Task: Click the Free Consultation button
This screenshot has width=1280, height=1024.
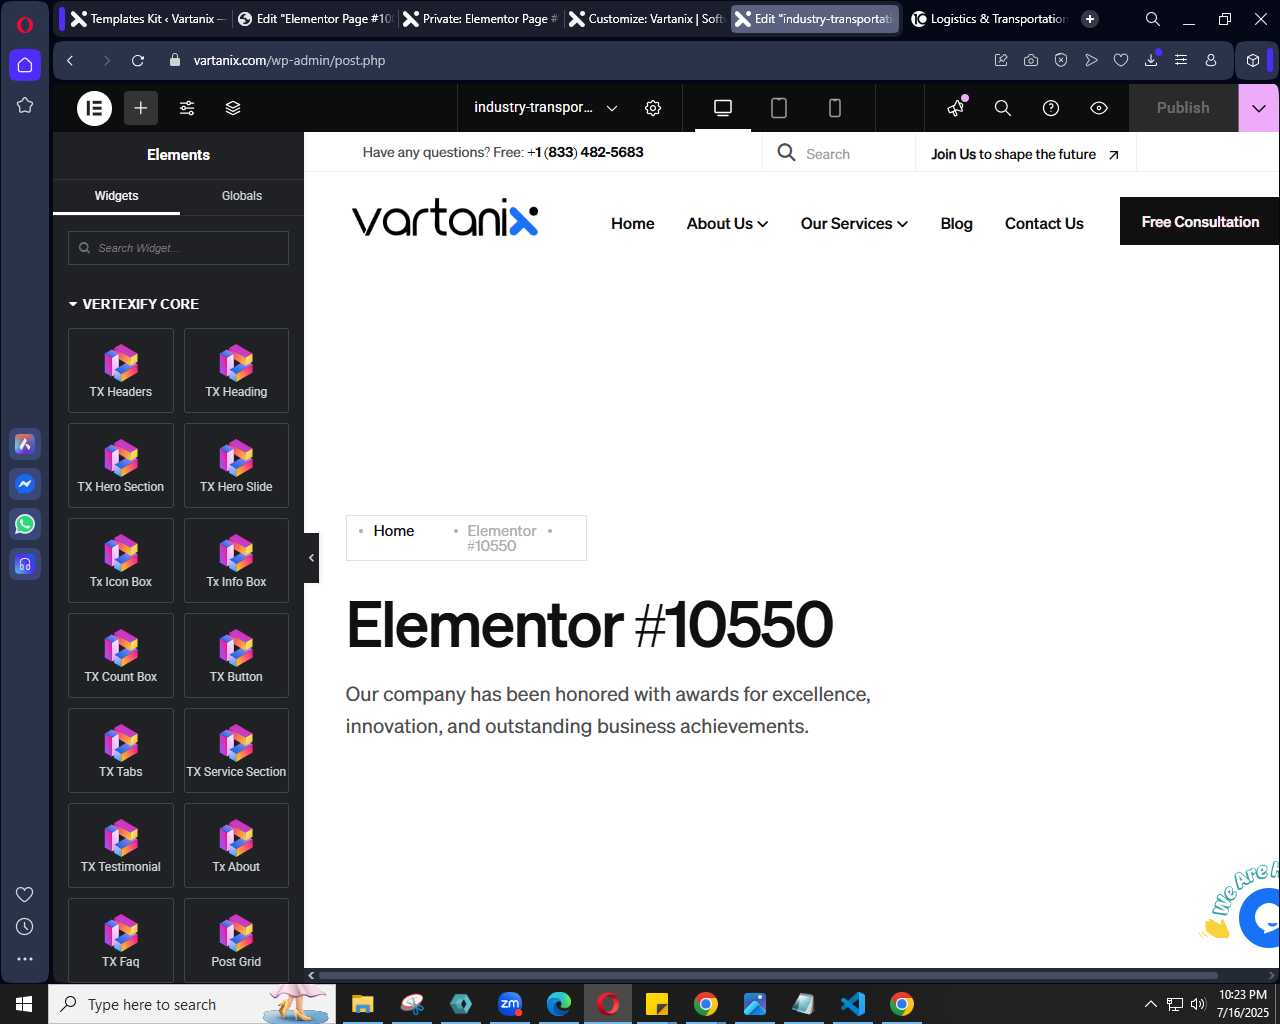Action: 1200,222
